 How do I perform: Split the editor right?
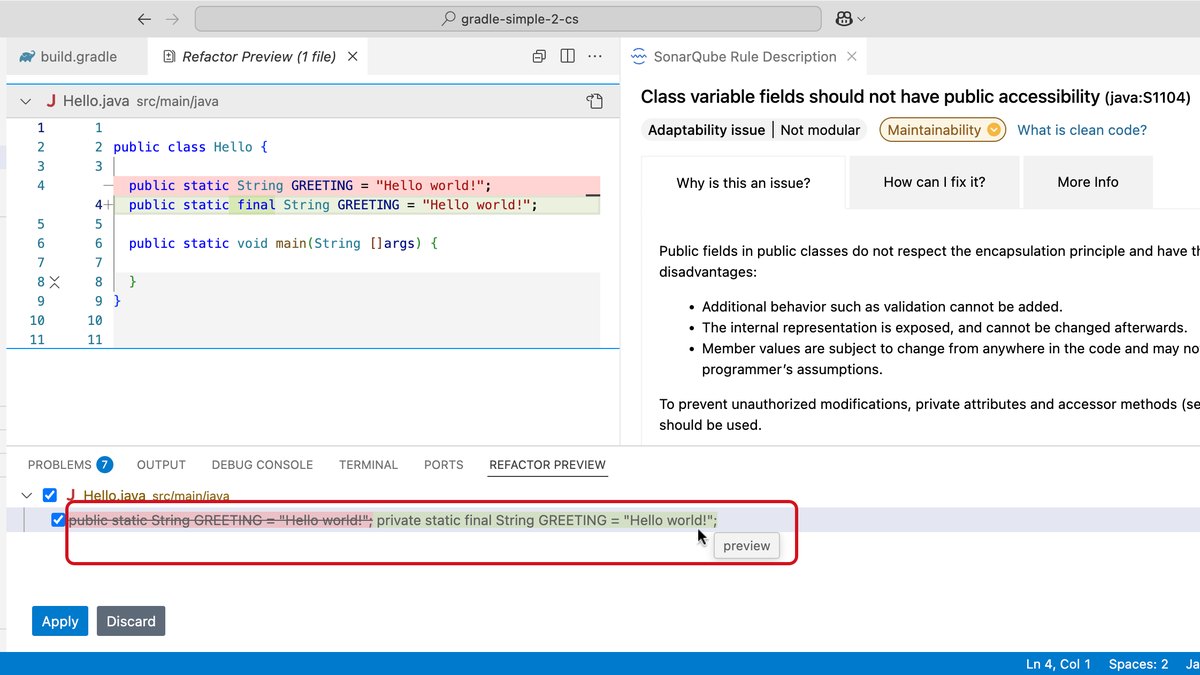(567, 57)
